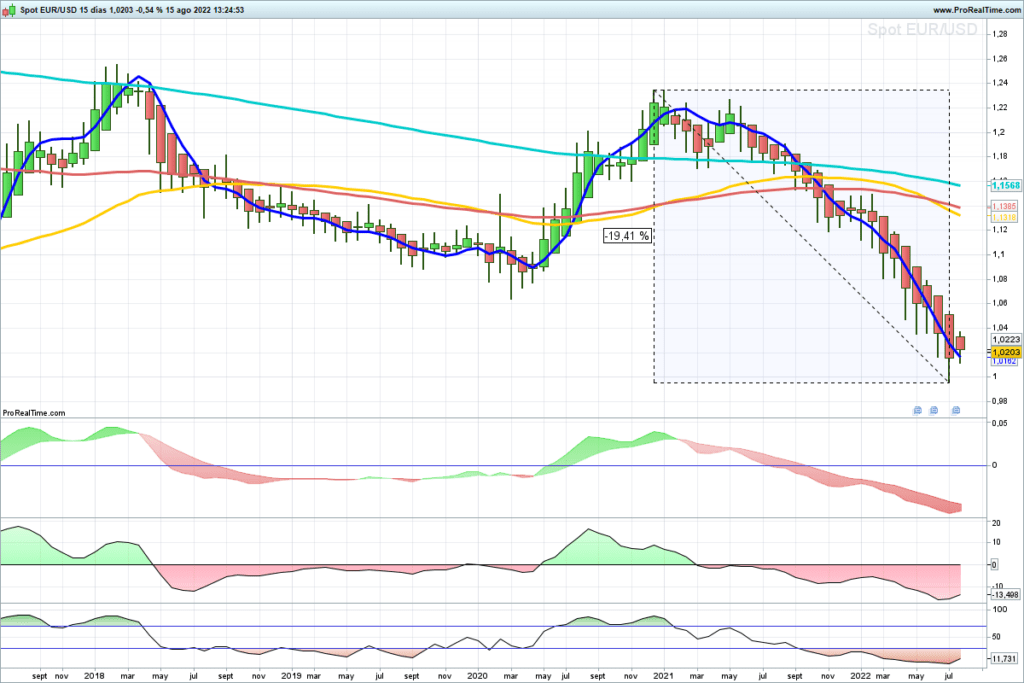Click the 1,0162 blue average price label
The width and height of the screenshot is (1024, 683).
(x=1004, y=361)
